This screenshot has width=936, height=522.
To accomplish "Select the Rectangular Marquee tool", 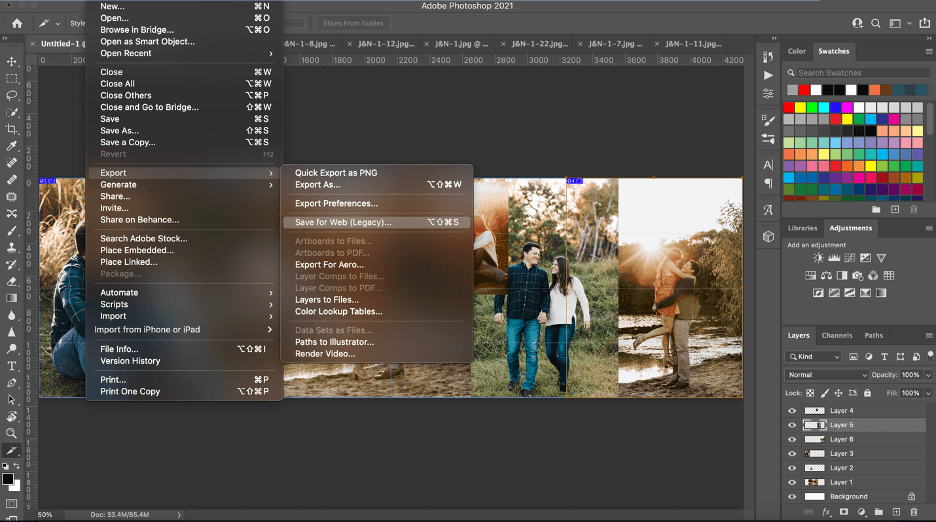I will point(11,78).
